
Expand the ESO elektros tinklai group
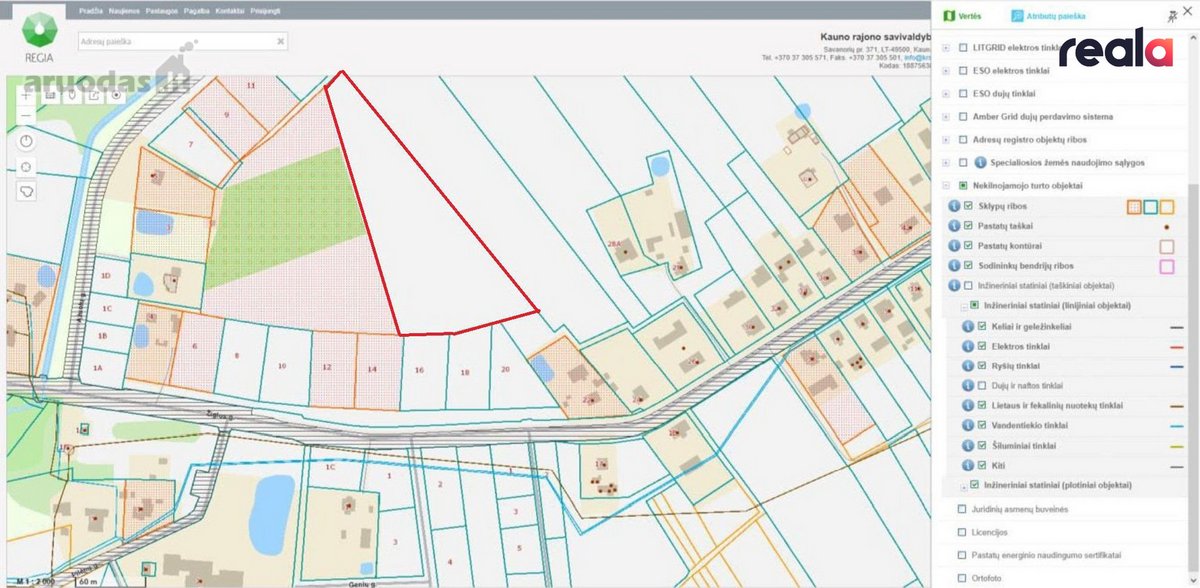[x=946, y=71]
